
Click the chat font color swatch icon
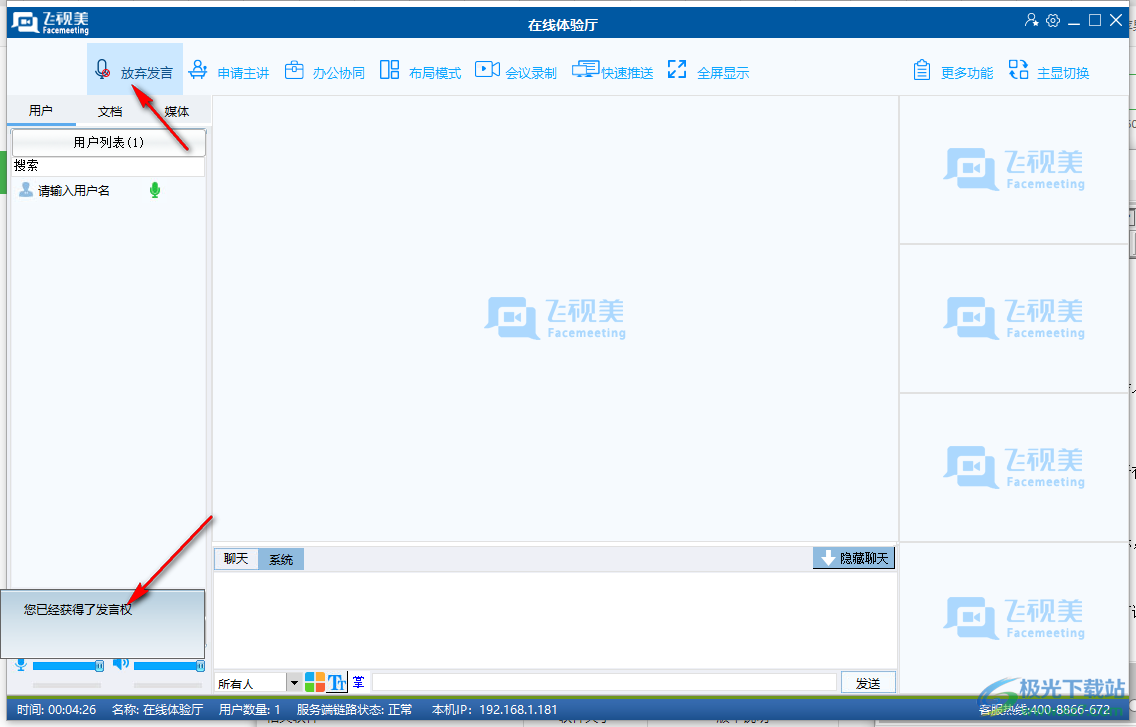[315, 682]
